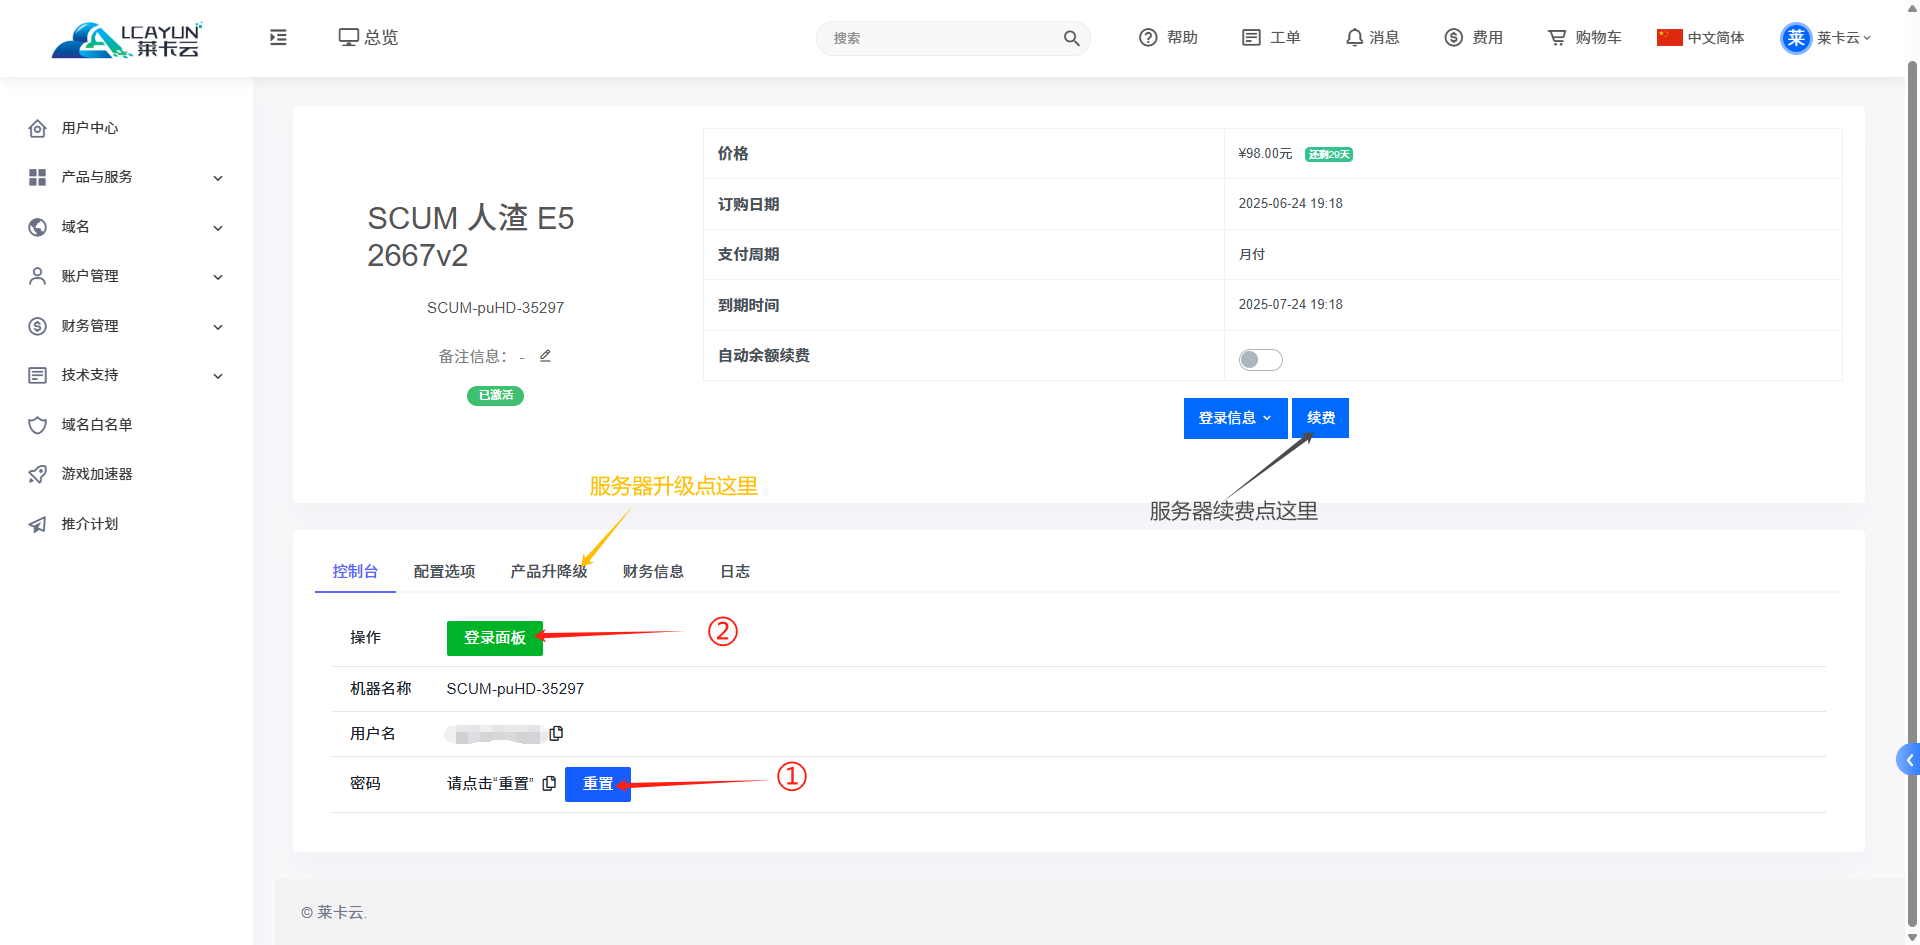The width and height of the screenshot is (1920, 945).
Task: Click the search magnifier icon
Action: tap(1071, 38)
